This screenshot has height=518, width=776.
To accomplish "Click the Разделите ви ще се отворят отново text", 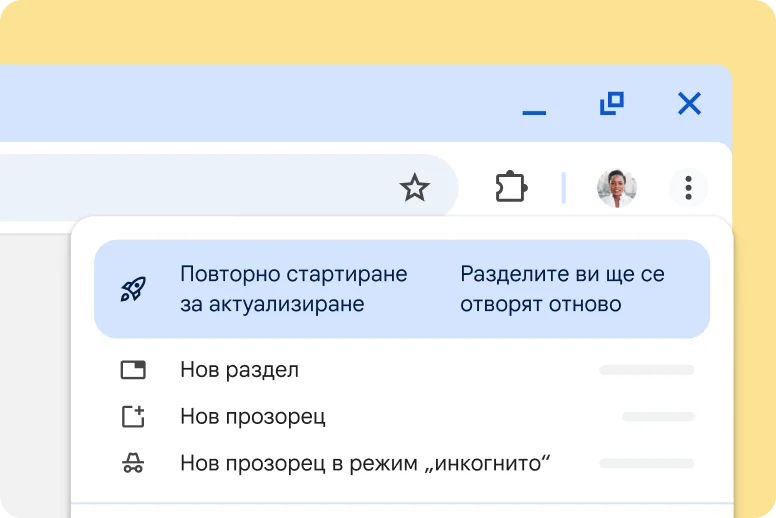I will [562, 289].
